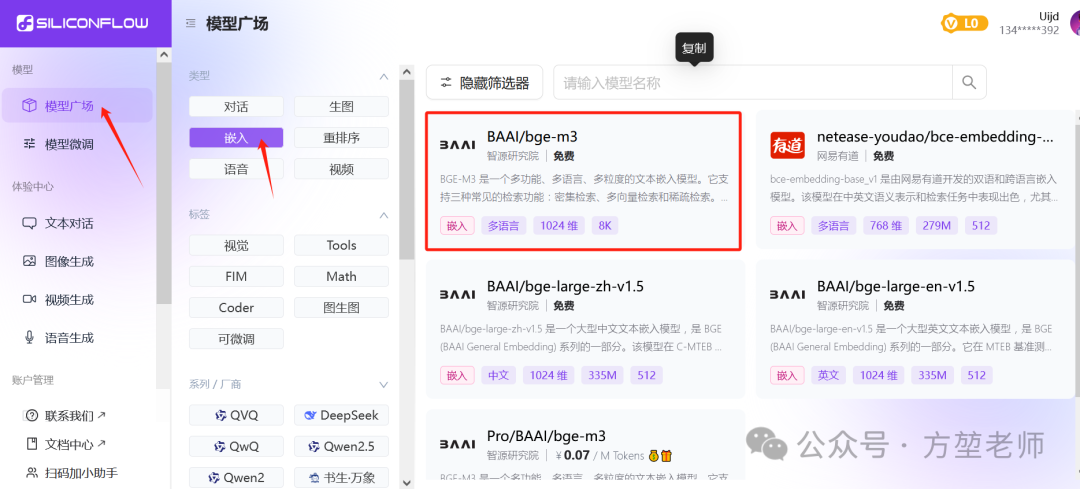Viewport: 1080px width, 489px height.
Task: Click the BAAI logo of bge-large-zh-v1.5
Action: coord(457,294)
